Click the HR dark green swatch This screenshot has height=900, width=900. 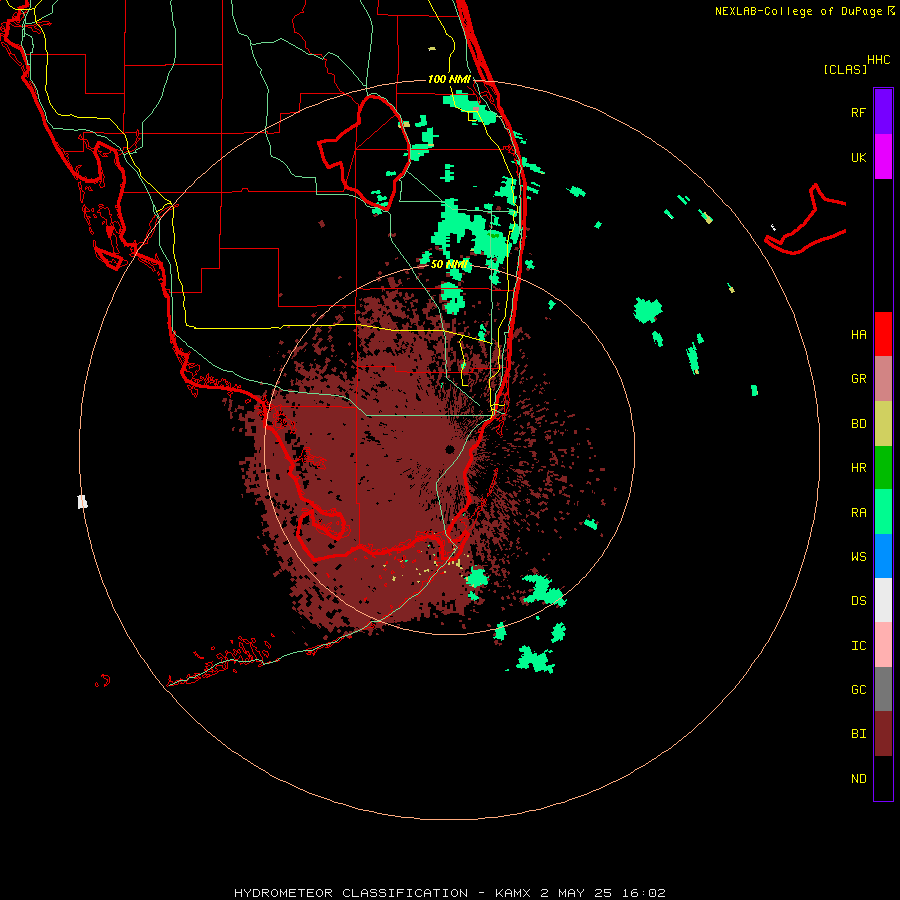pos(883,468)
